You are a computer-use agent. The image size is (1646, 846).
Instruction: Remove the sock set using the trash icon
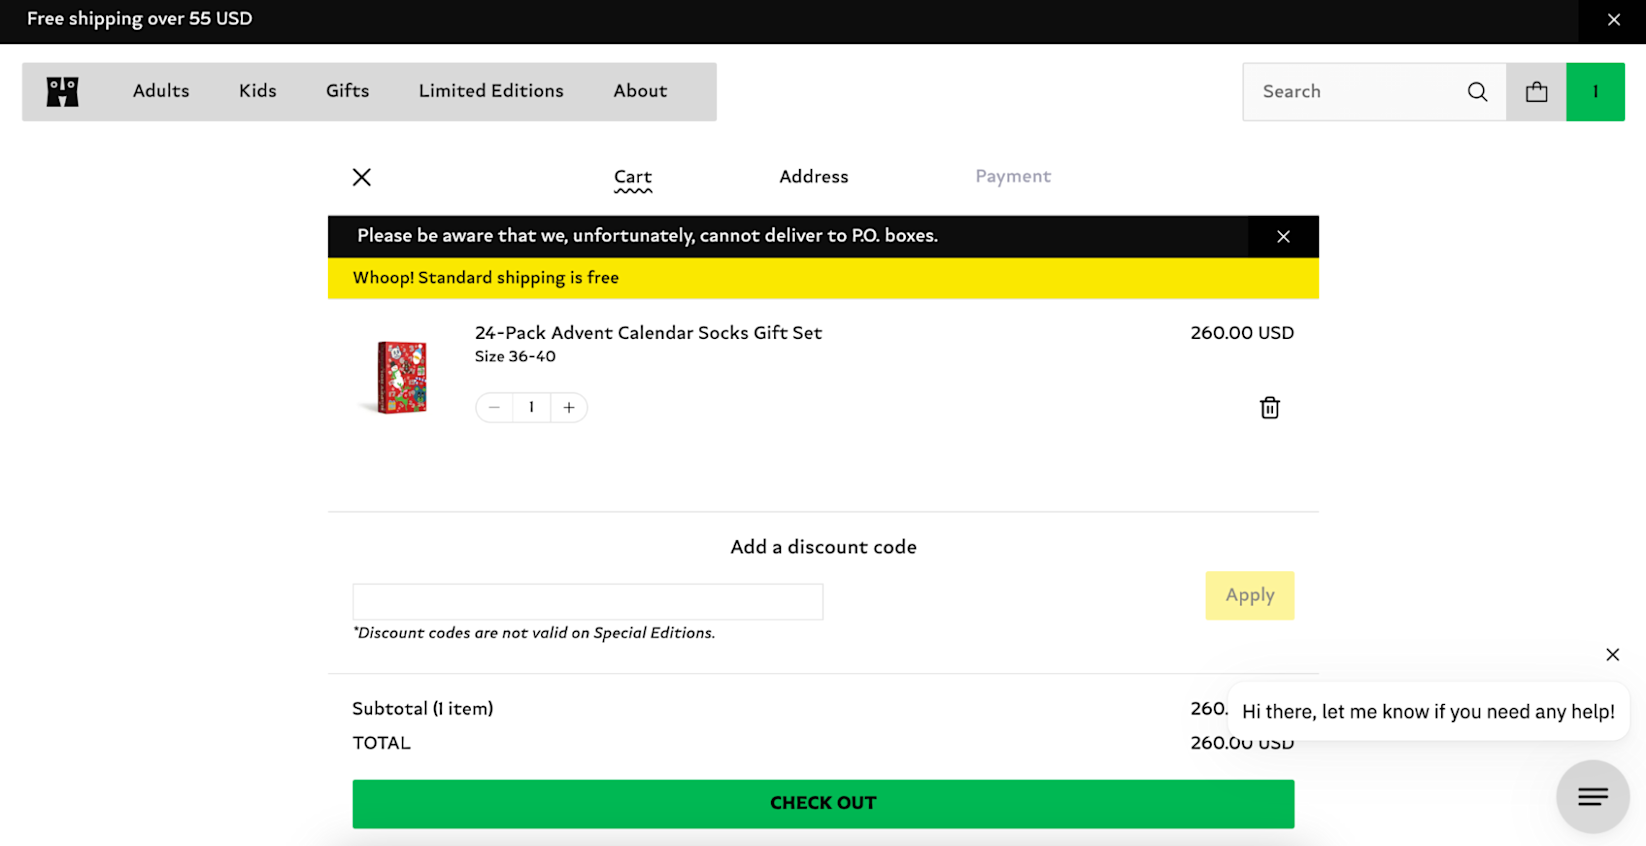click(x=1269, y=407)
